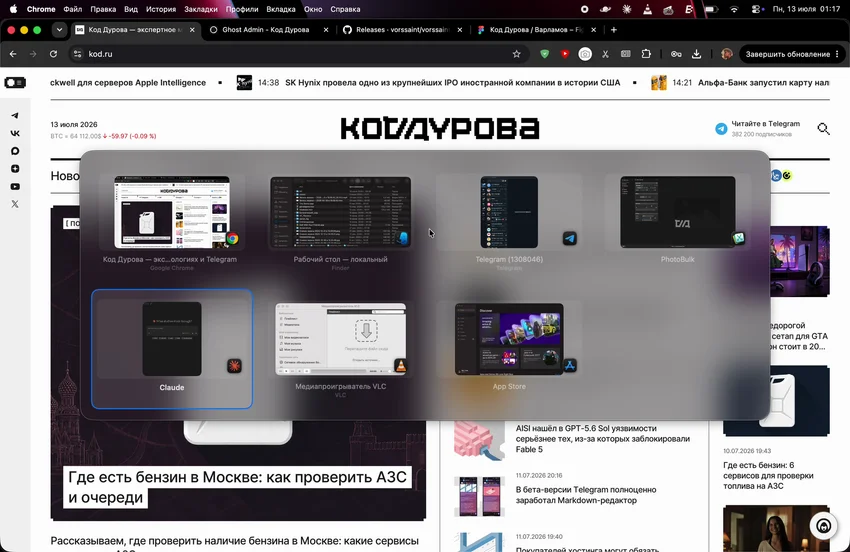The width and height of the screenshot is (850, 552).
Task: Switch to the Releases vorssaint GitHub tab
Action: click(402, 30)
